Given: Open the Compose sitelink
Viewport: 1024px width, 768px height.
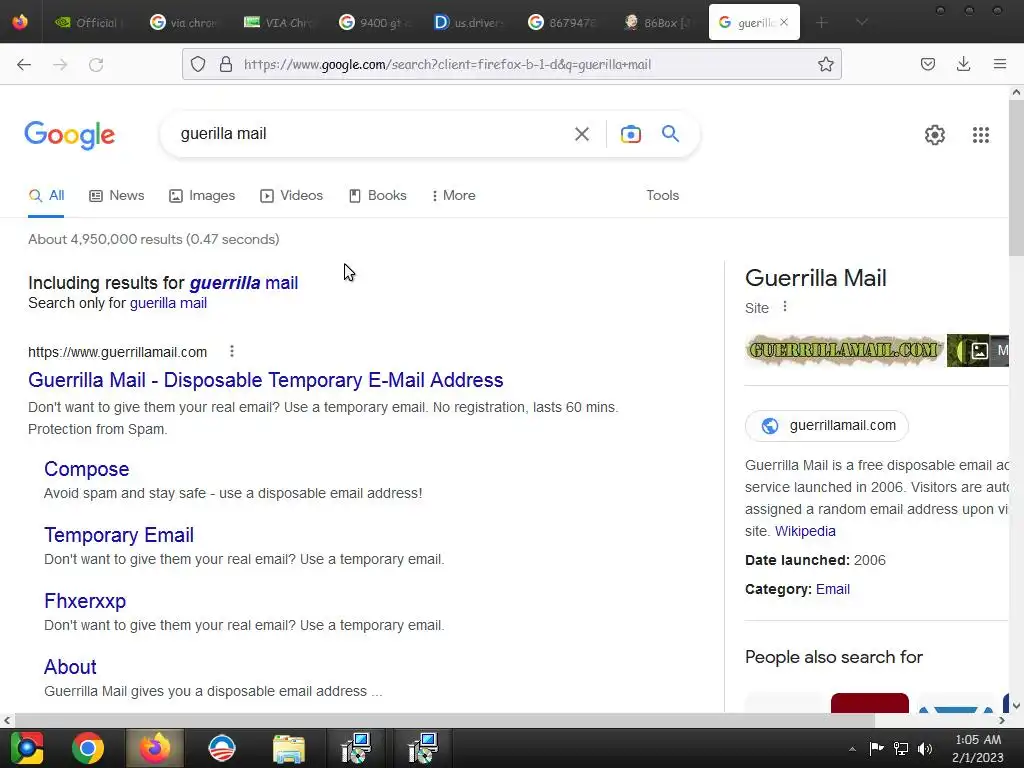Looking at the screenshot, I should (x=86, y=469).
